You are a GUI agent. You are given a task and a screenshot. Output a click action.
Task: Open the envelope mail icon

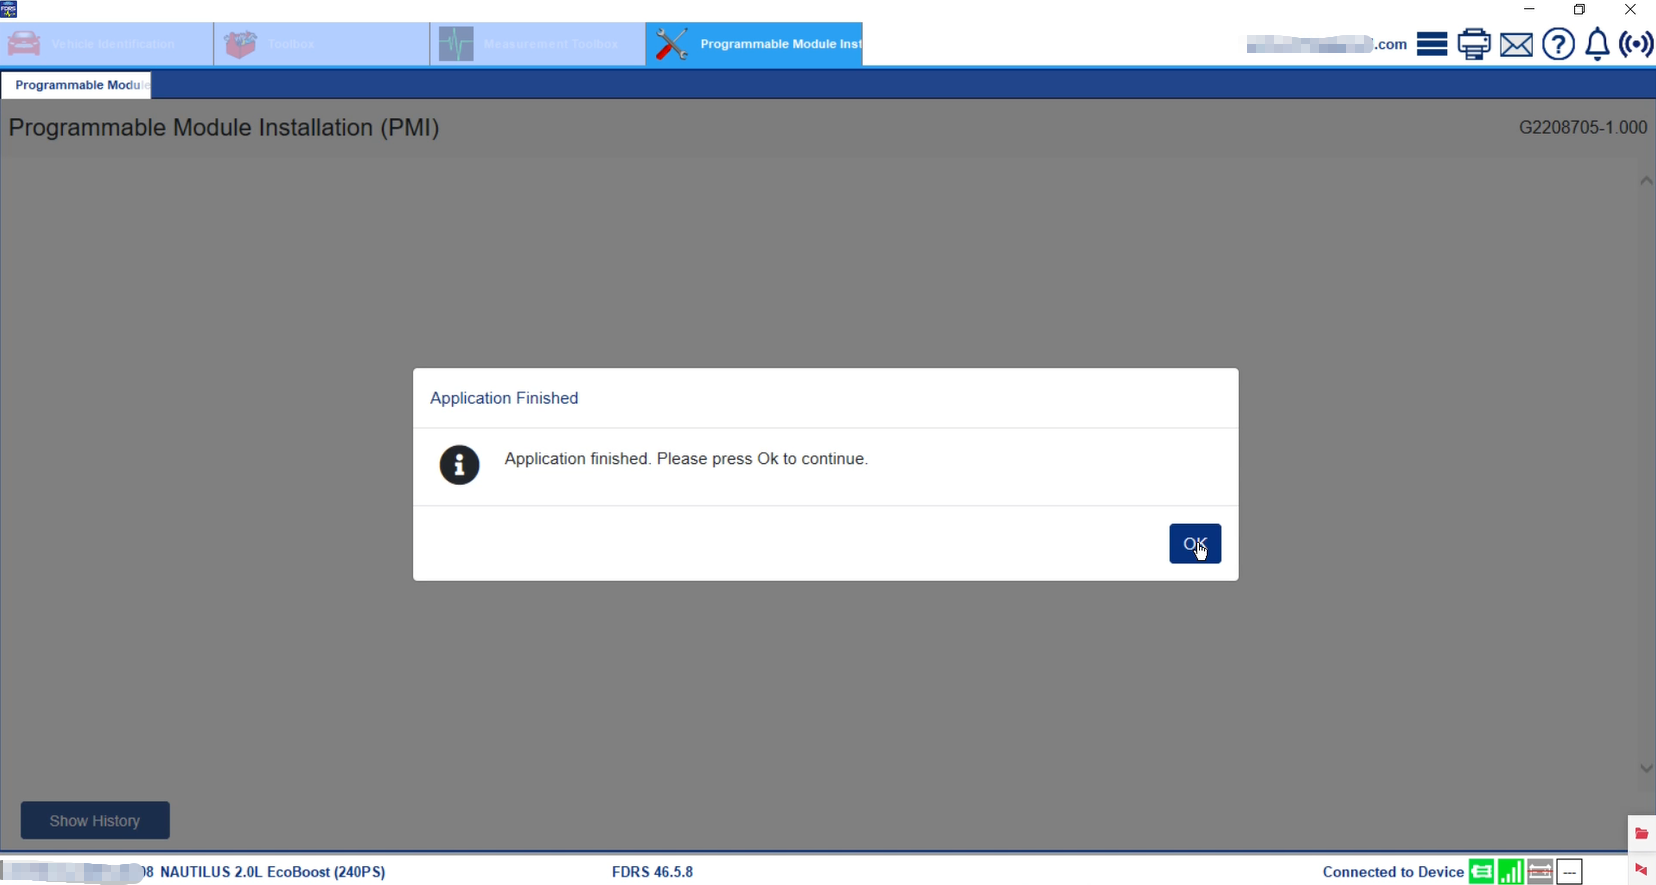tap(1516, 44)
